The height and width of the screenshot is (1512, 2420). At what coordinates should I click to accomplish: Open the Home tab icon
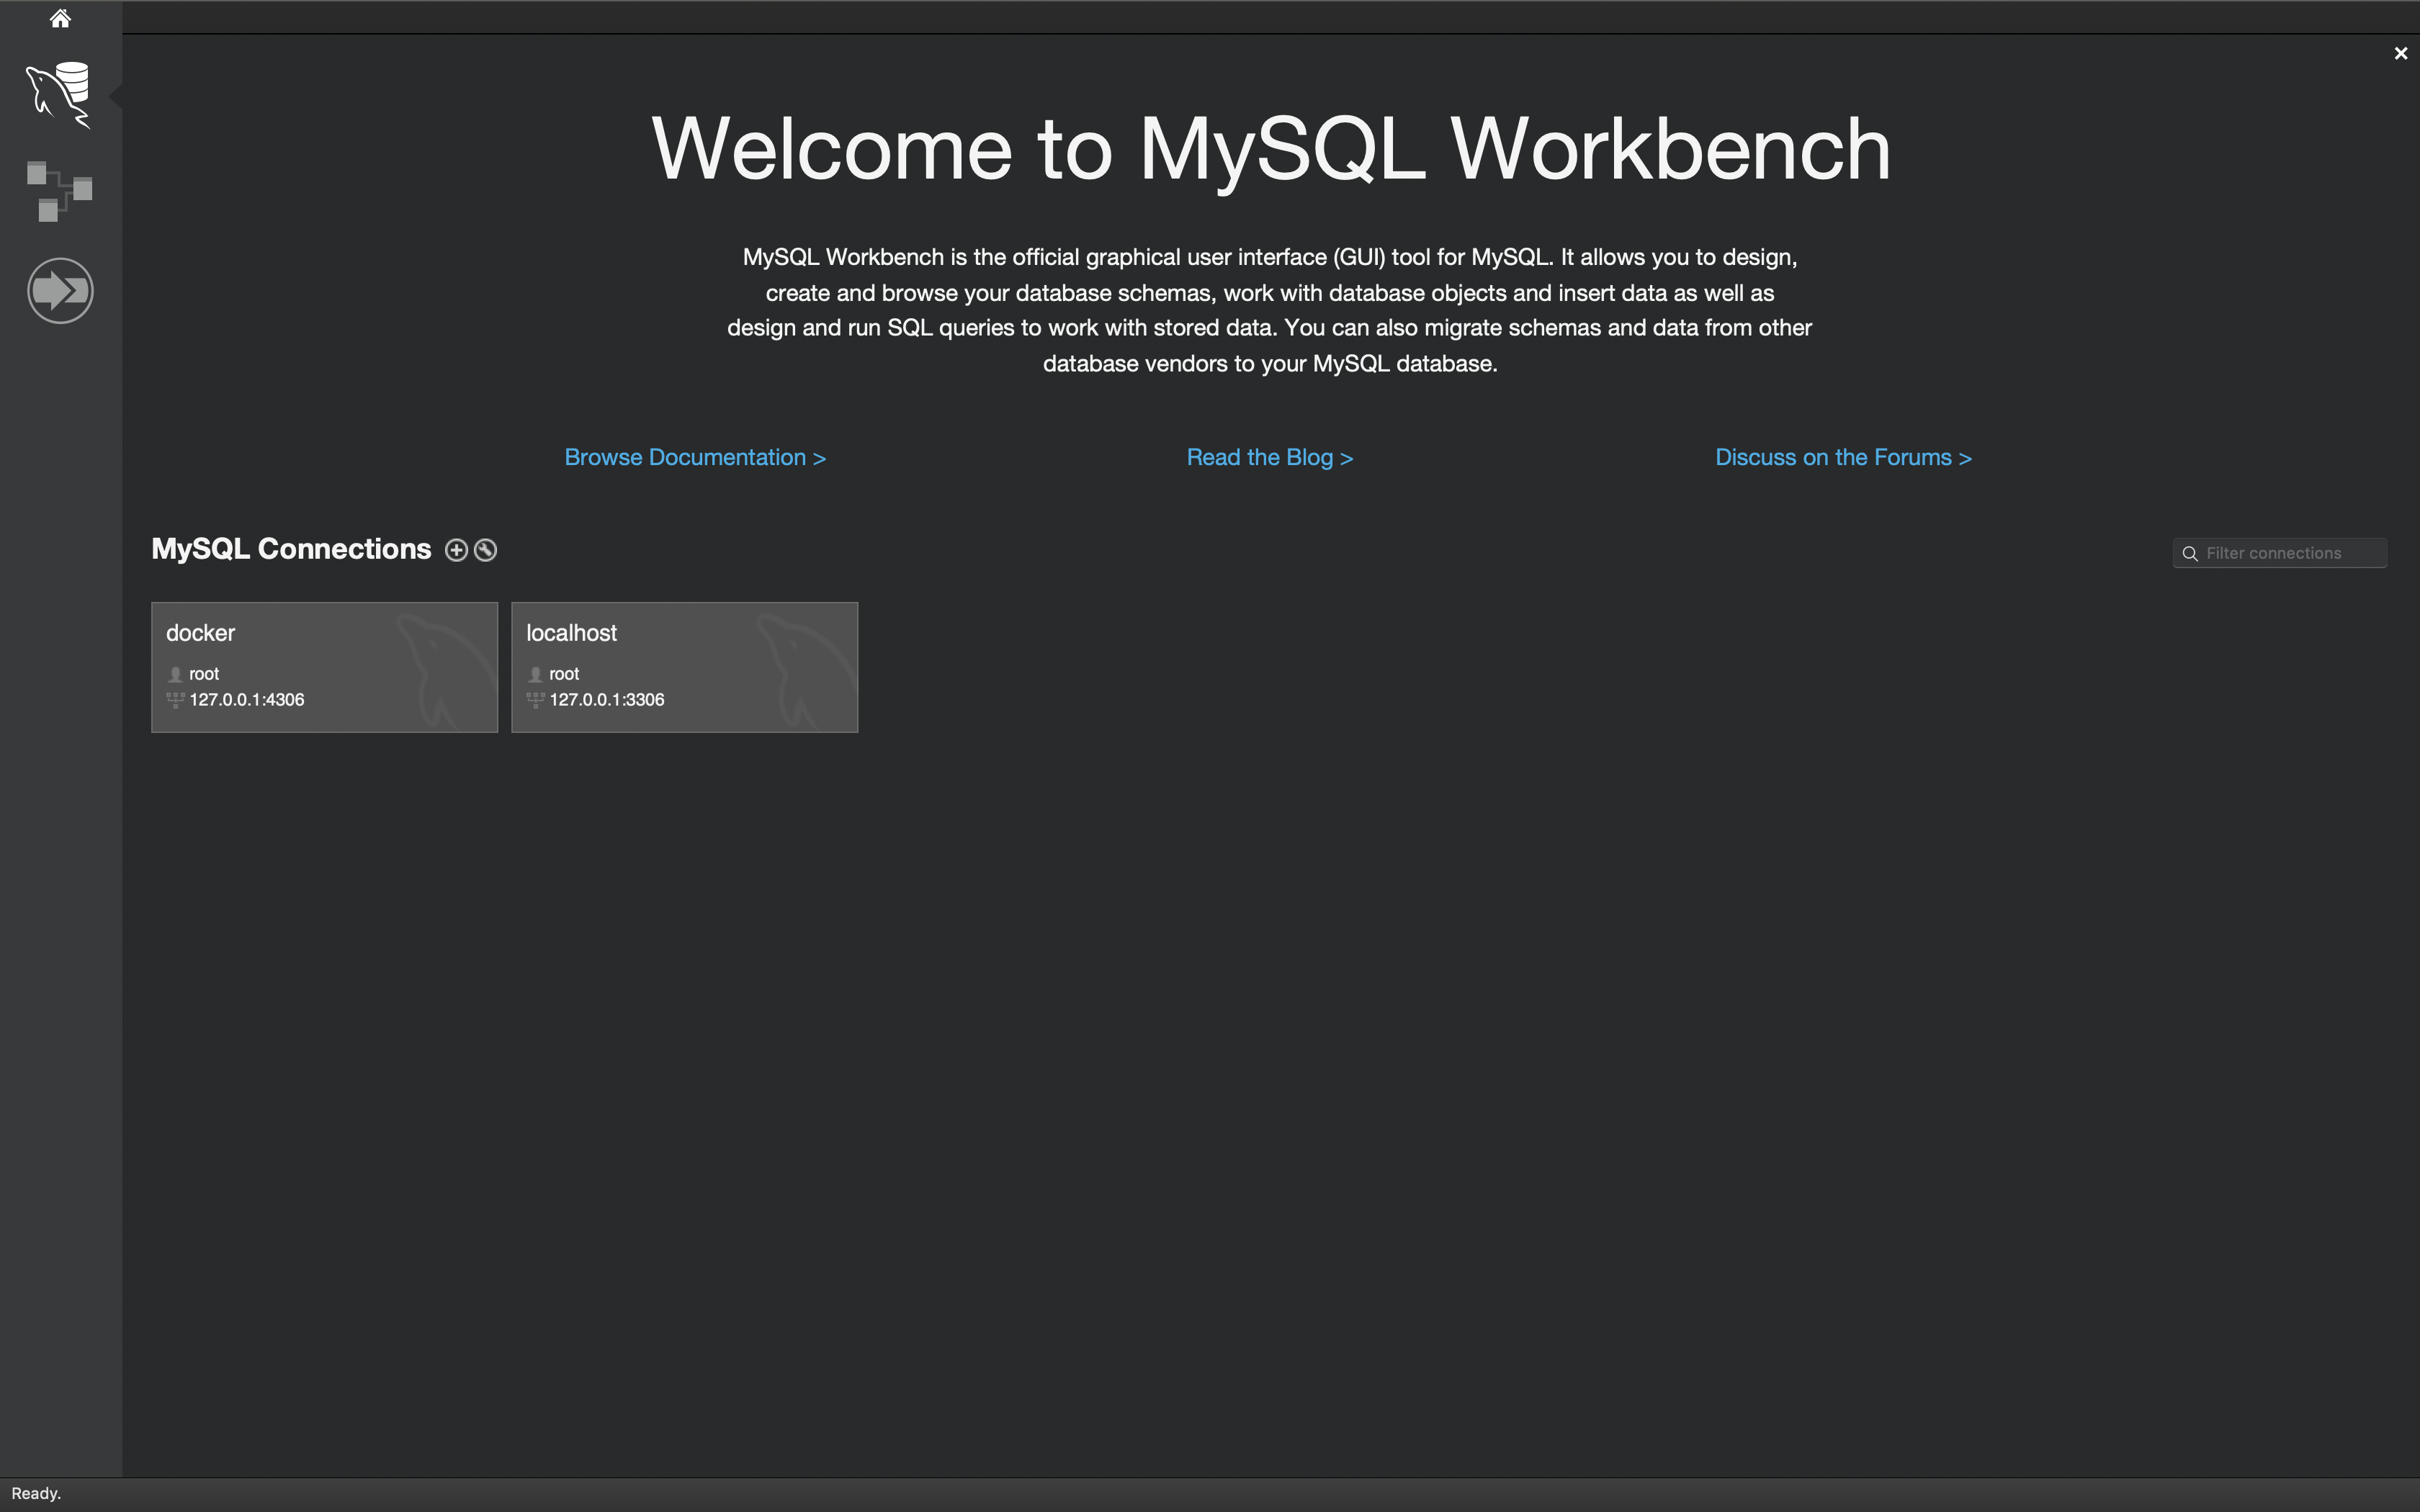pos(60,18)
